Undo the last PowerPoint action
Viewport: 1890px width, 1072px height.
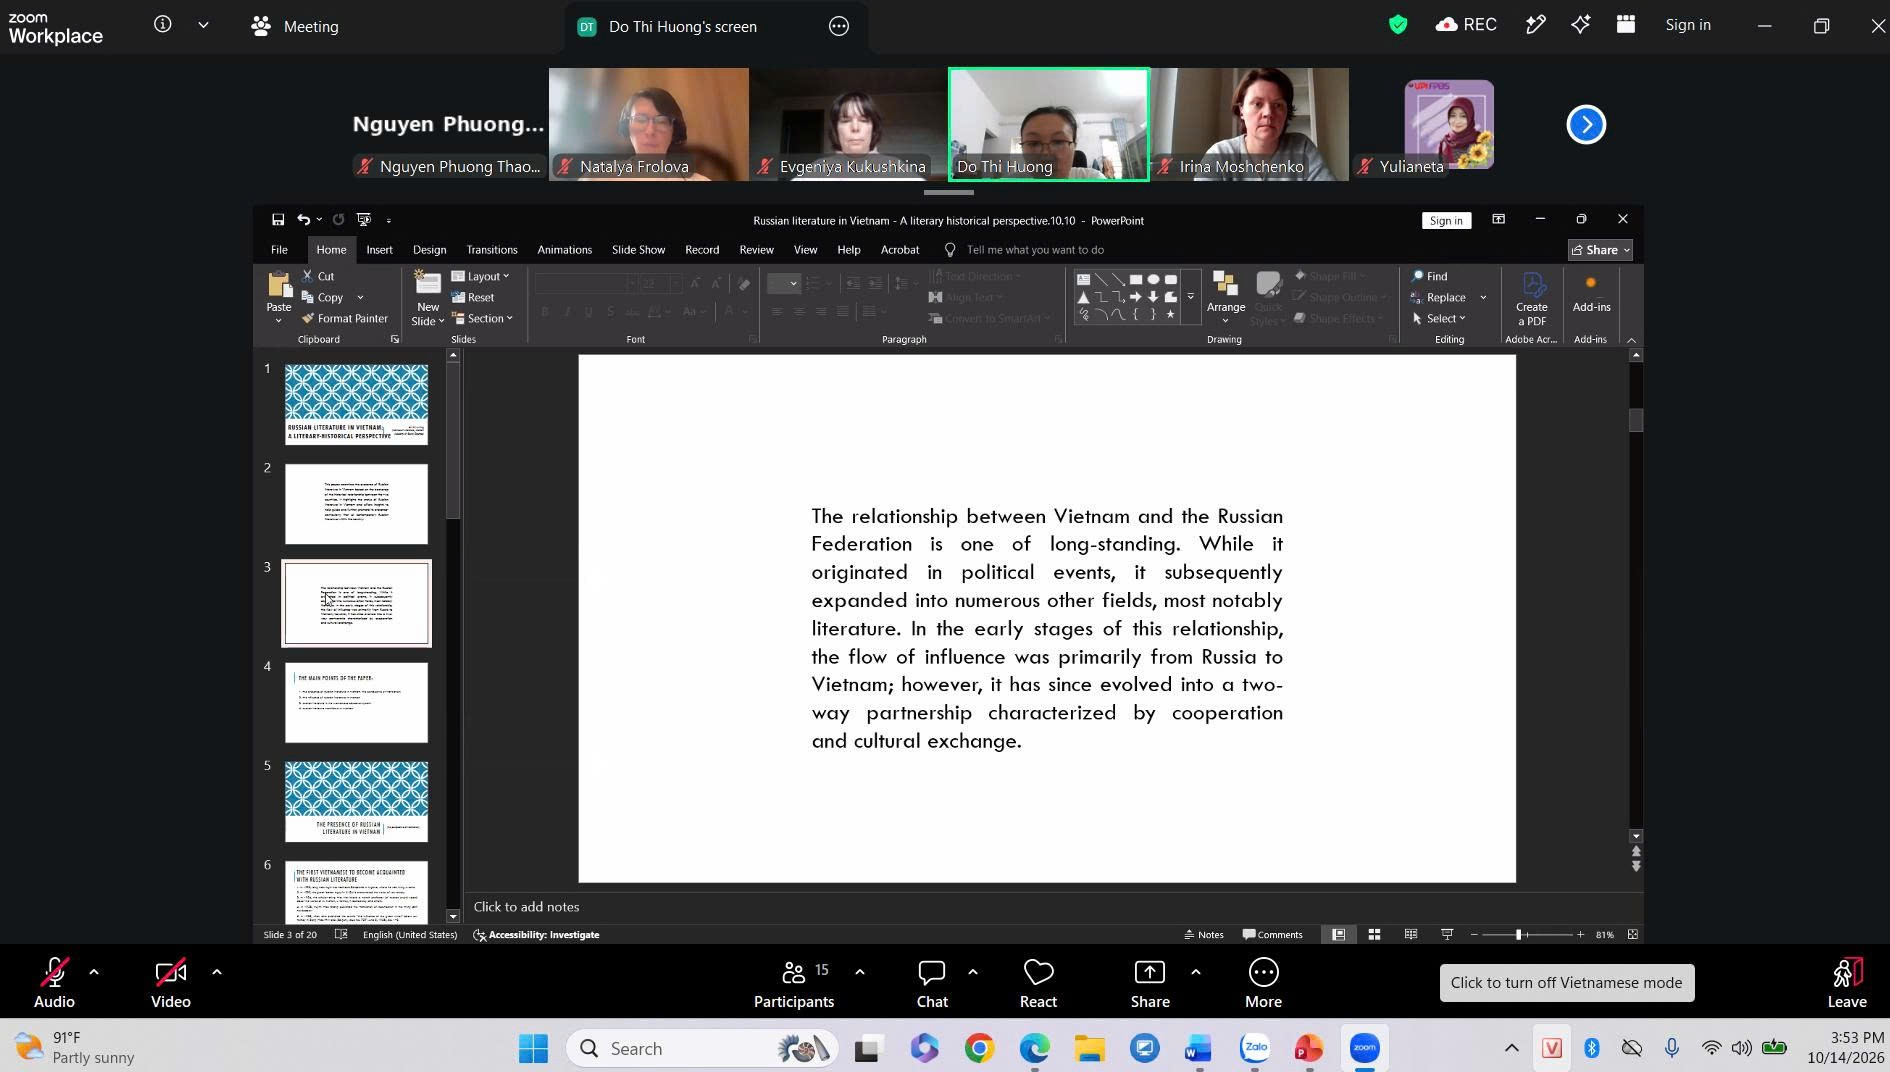303,220
